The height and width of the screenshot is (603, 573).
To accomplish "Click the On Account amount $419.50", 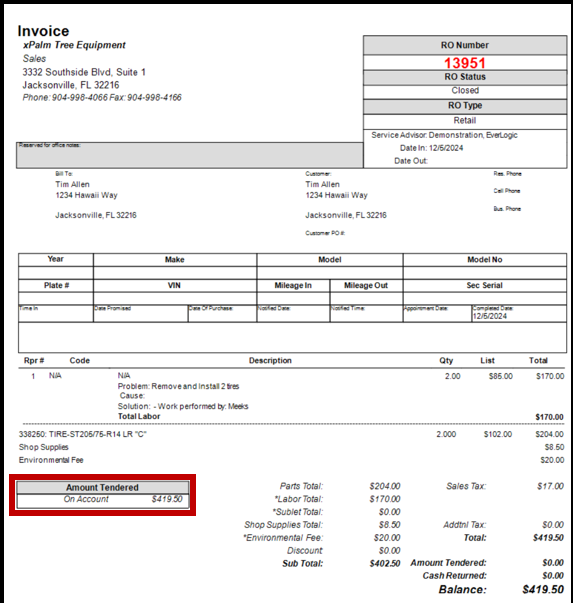I will coord(167,499).
